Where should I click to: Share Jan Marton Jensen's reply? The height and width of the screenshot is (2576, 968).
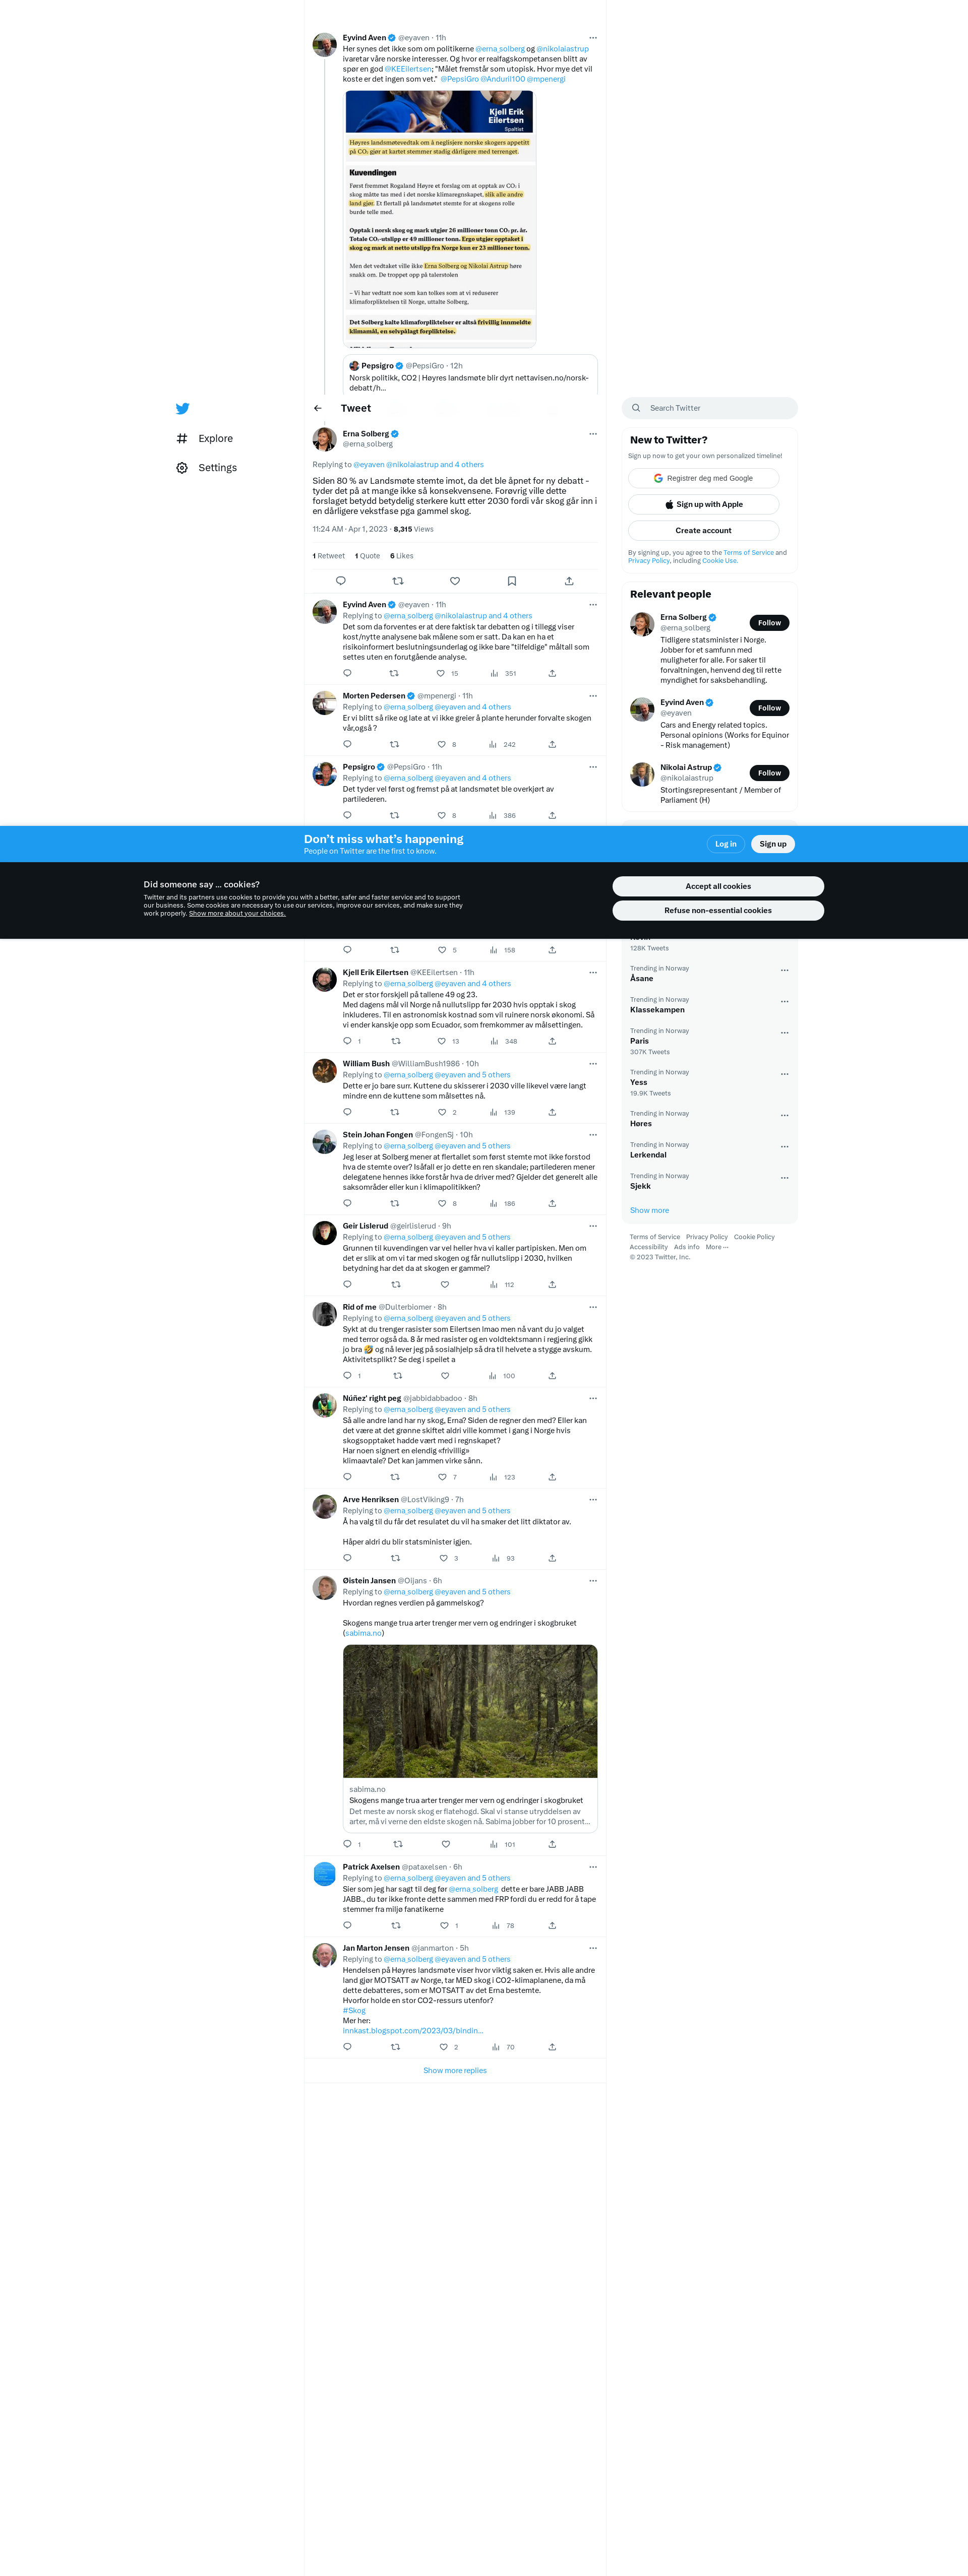(x=552, y=2047)
